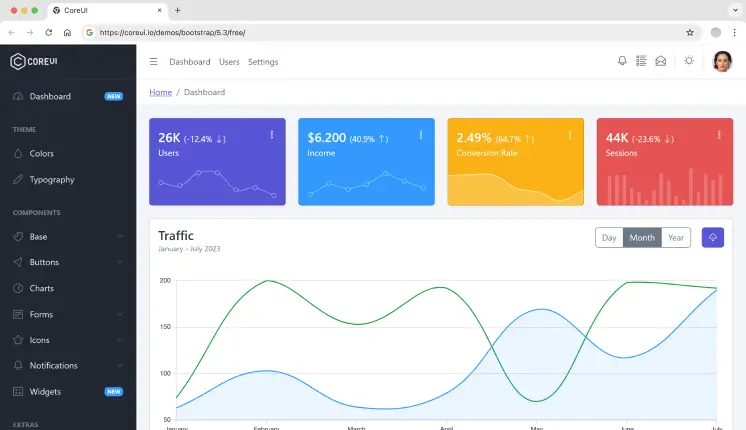Click the cloud download button in Traffic
This screenshot has width=746, height=430.
click(x=713, y=237)
